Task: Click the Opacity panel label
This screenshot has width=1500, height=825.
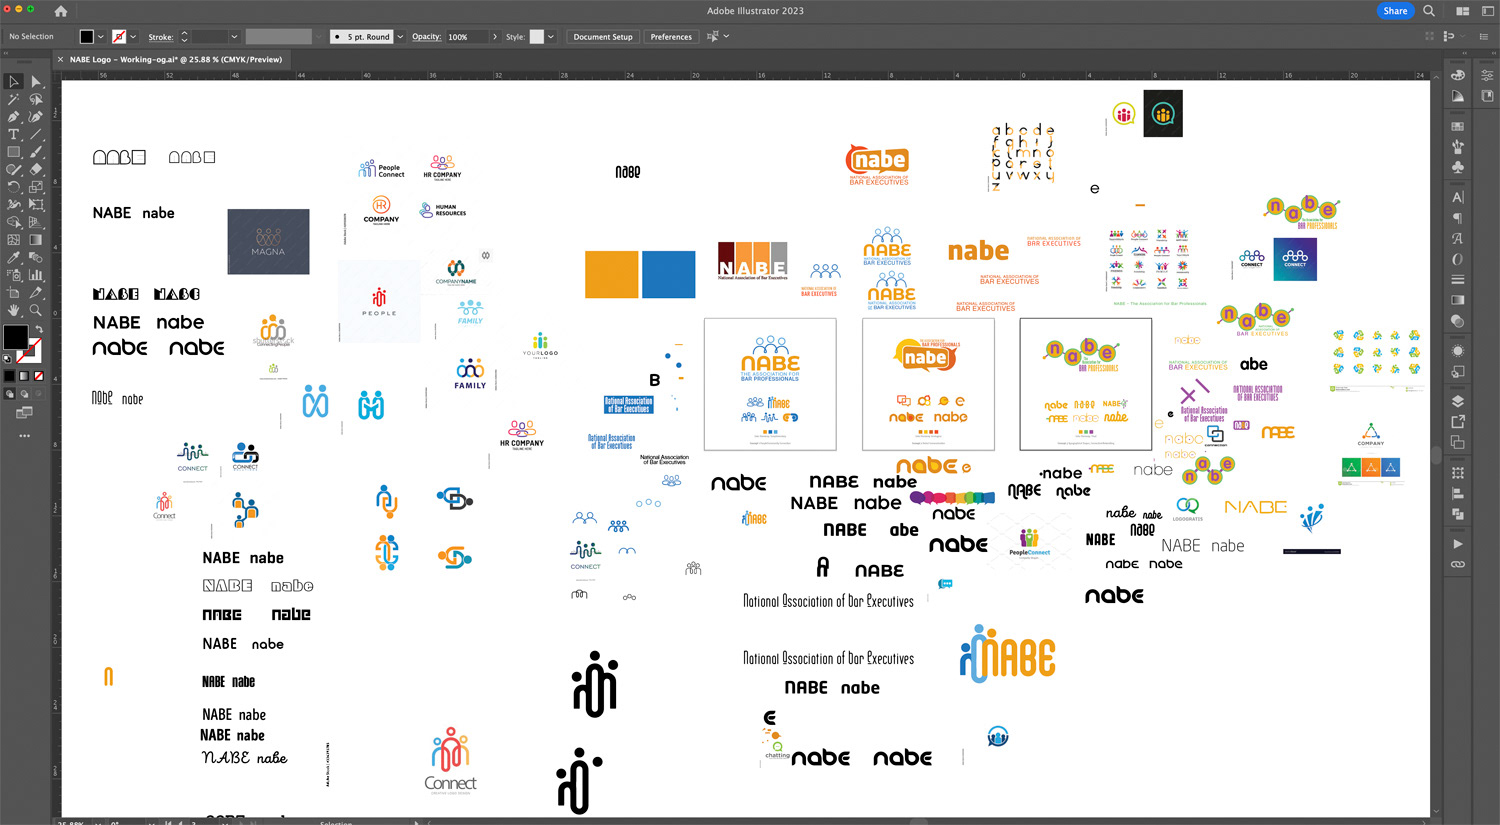Action: tap(426, 37)
